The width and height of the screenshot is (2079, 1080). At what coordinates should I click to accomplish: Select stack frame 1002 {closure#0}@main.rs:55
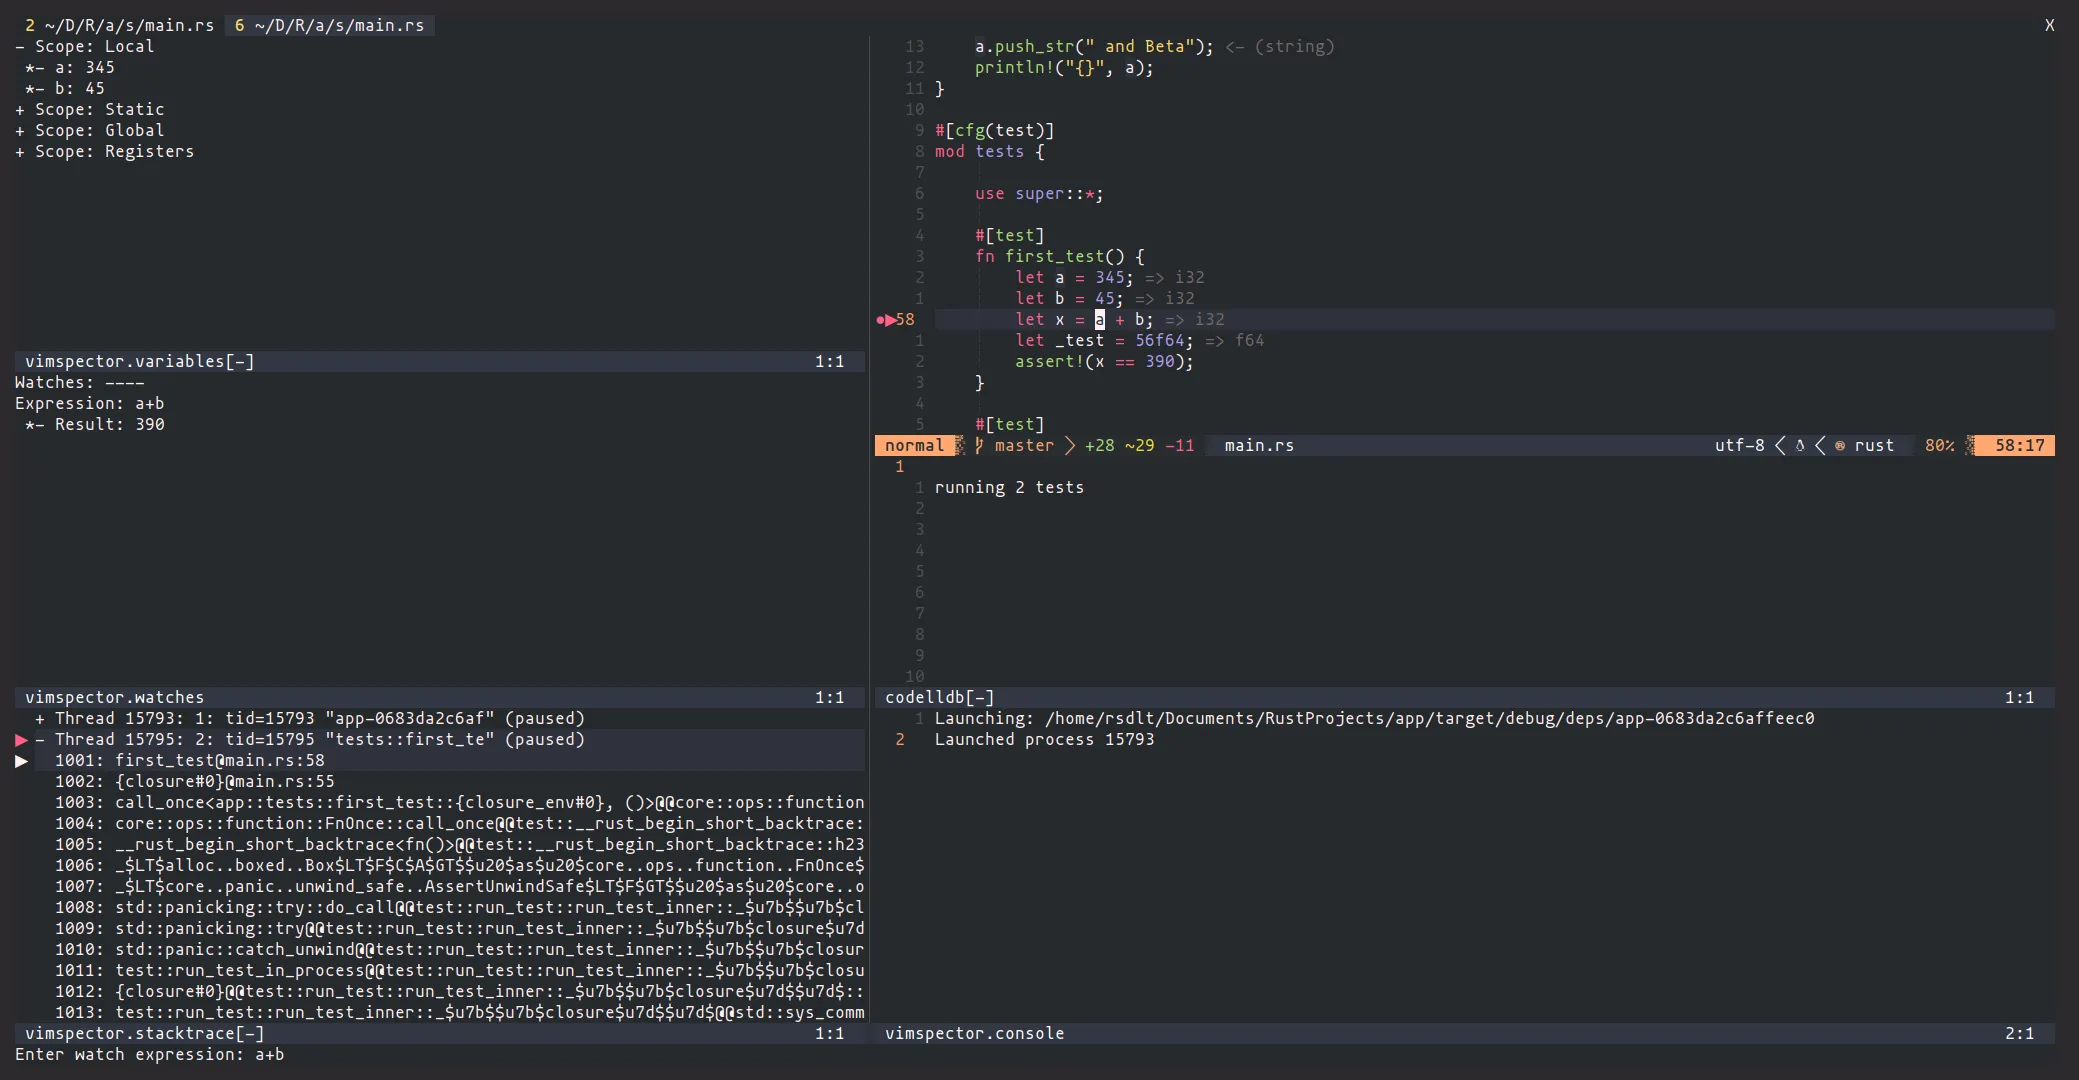195,782
